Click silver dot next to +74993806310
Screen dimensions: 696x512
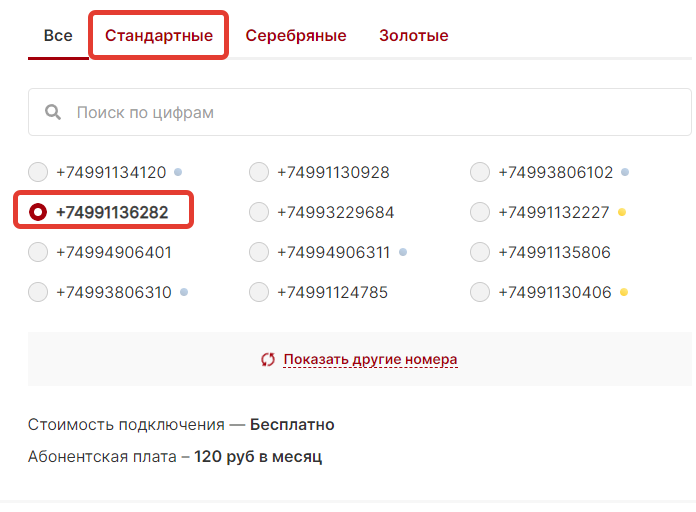coord(184,292)
